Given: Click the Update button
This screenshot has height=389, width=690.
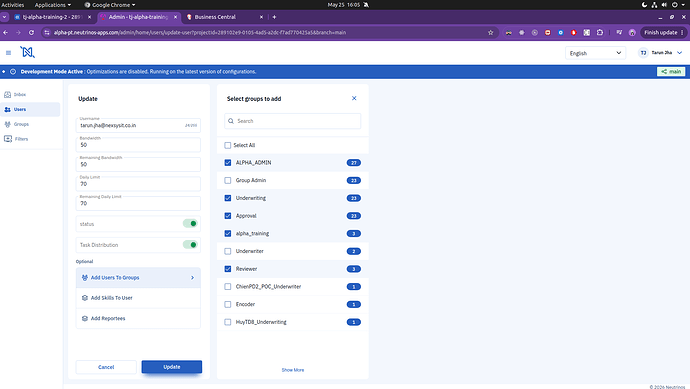Looking at the screenshot, I should (172, 367).
